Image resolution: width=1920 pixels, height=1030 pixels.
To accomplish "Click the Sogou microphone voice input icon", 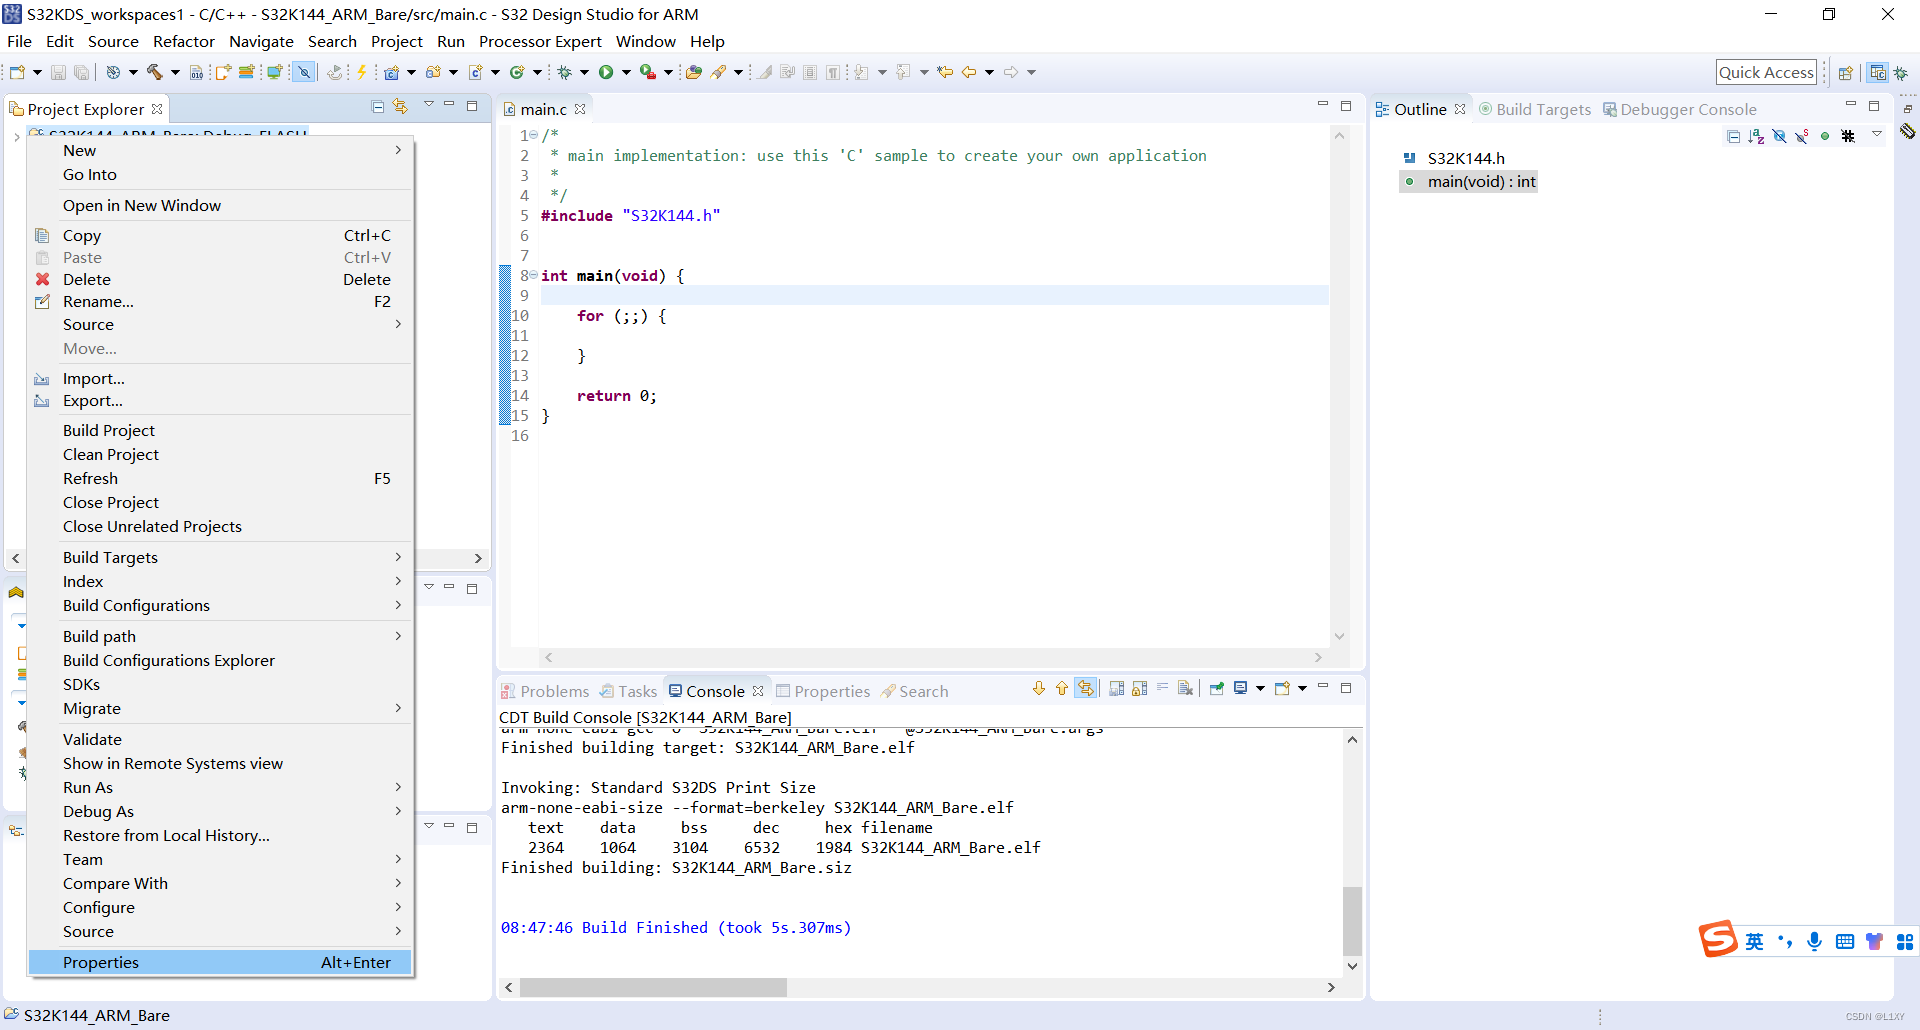I will point(1815,941).
